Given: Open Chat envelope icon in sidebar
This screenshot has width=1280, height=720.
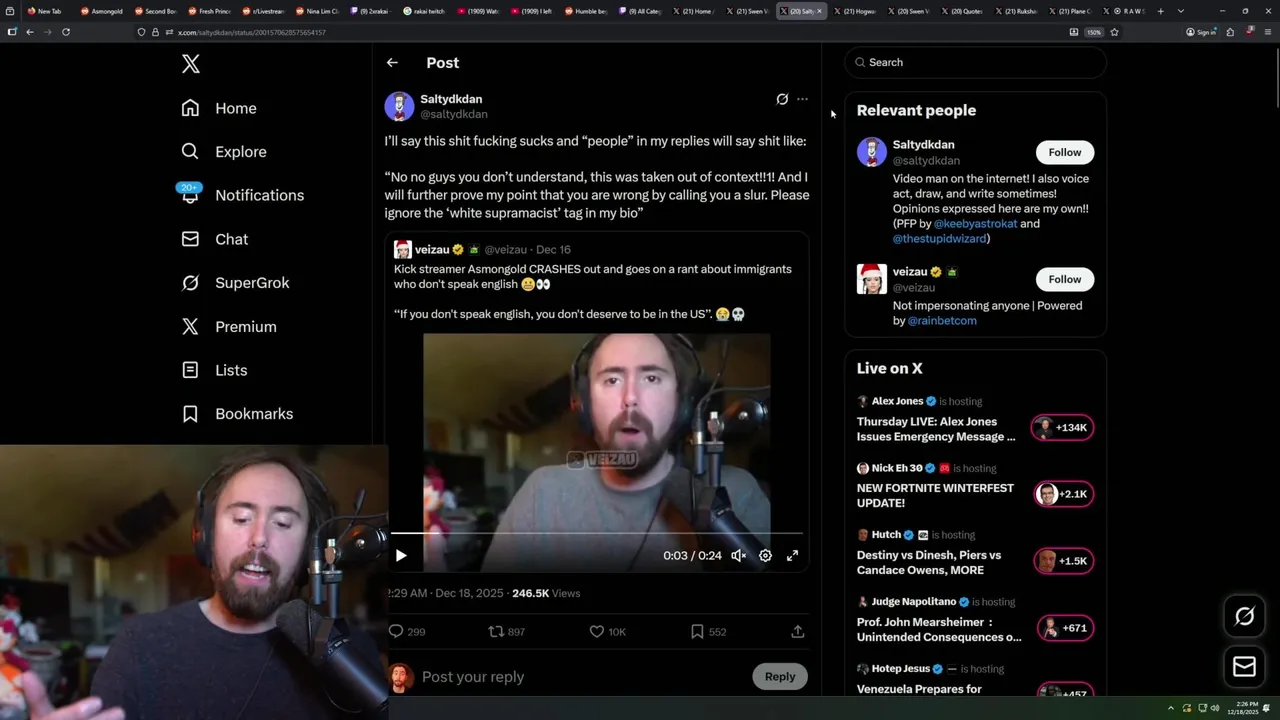Looking at the screenshot, I should click(190, 239).
